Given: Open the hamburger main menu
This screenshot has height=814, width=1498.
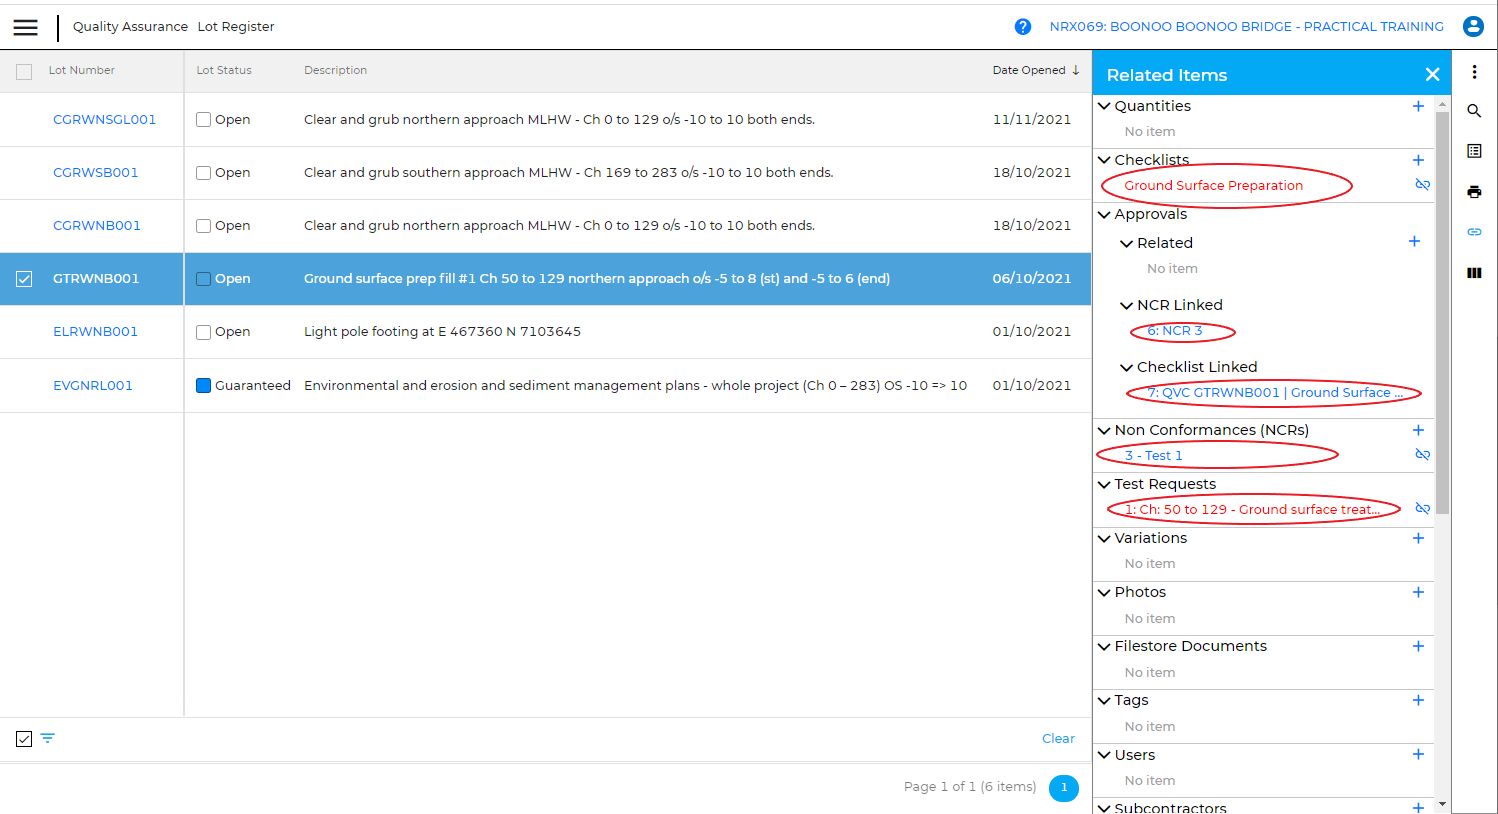Looking at the screenshot, I should tap(25, 27).
